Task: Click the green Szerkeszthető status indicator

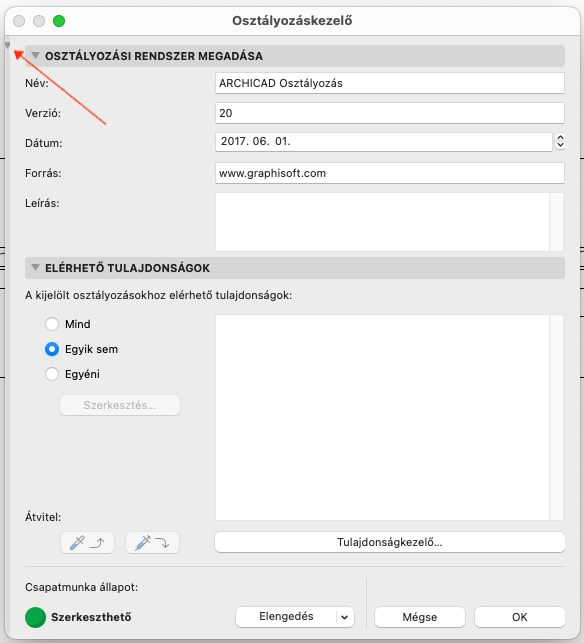Action: click(x=35, y=617)
